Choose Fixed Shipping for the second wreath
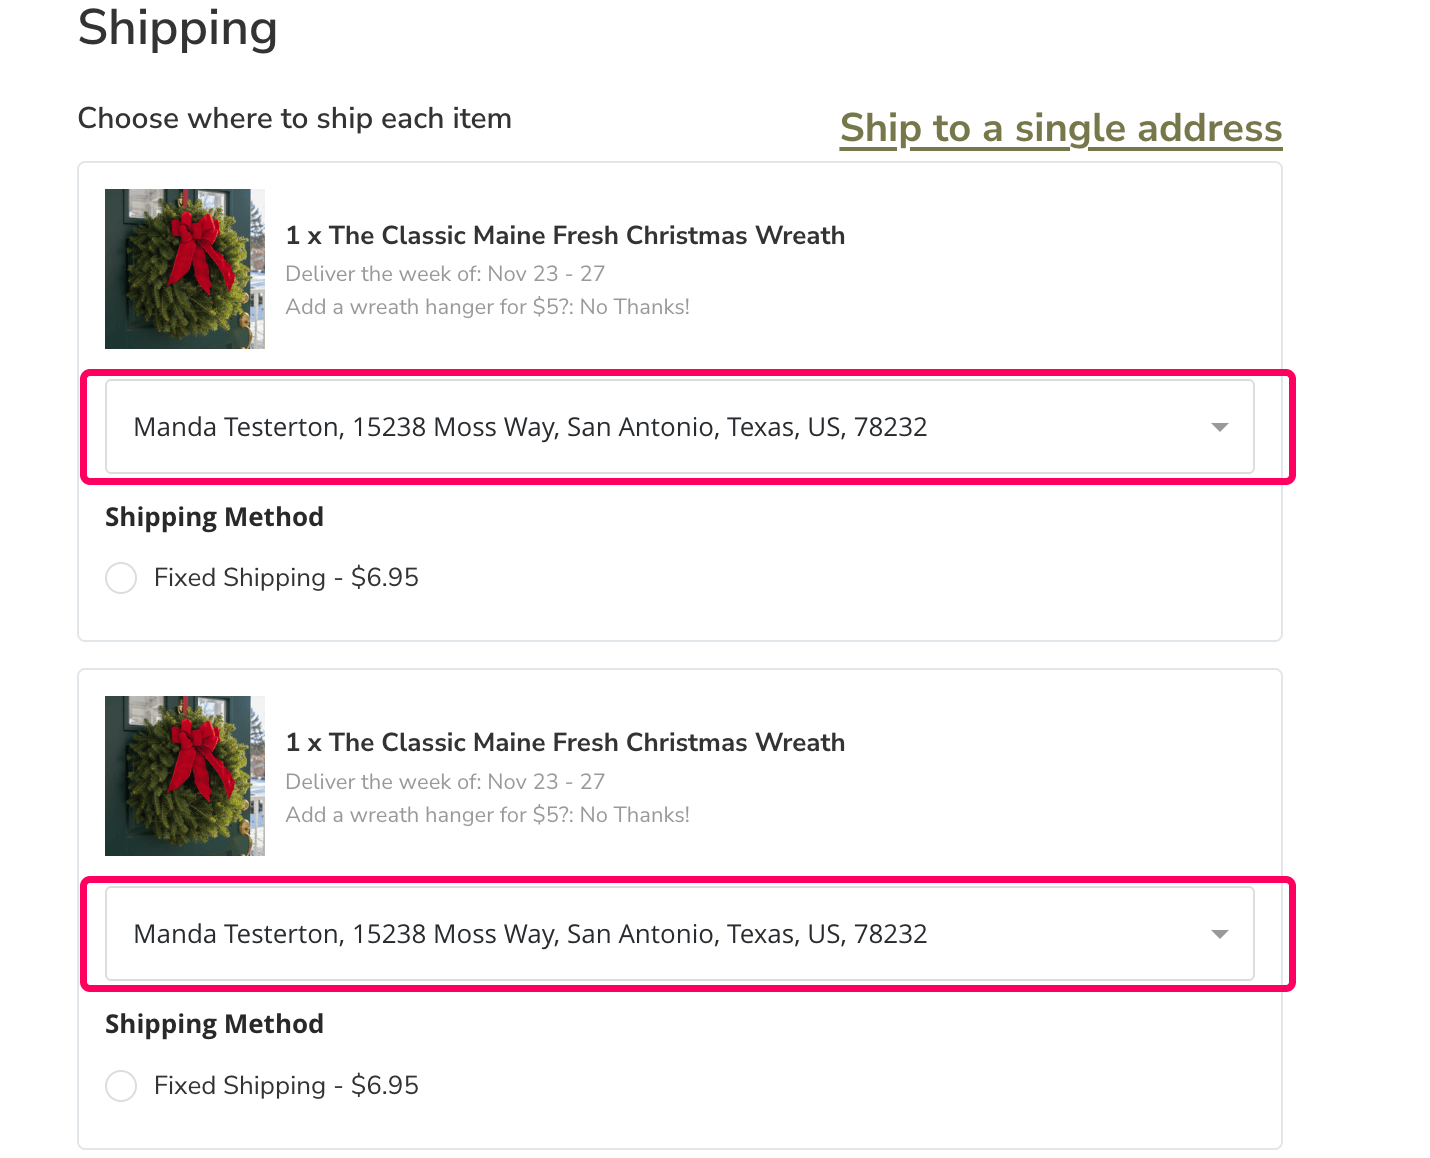The height and width of the screenshot is (1158, 1430). (120, 1086)
